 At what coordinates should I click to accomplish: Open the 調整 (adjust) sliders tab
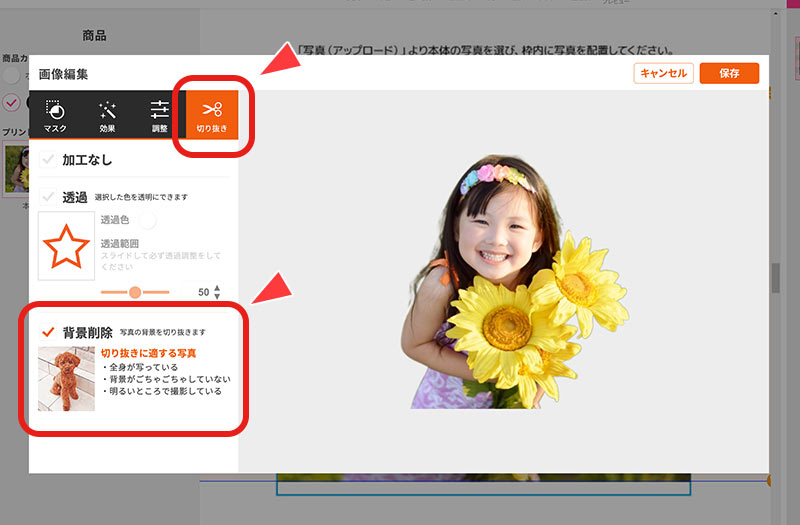coord(159,116)
